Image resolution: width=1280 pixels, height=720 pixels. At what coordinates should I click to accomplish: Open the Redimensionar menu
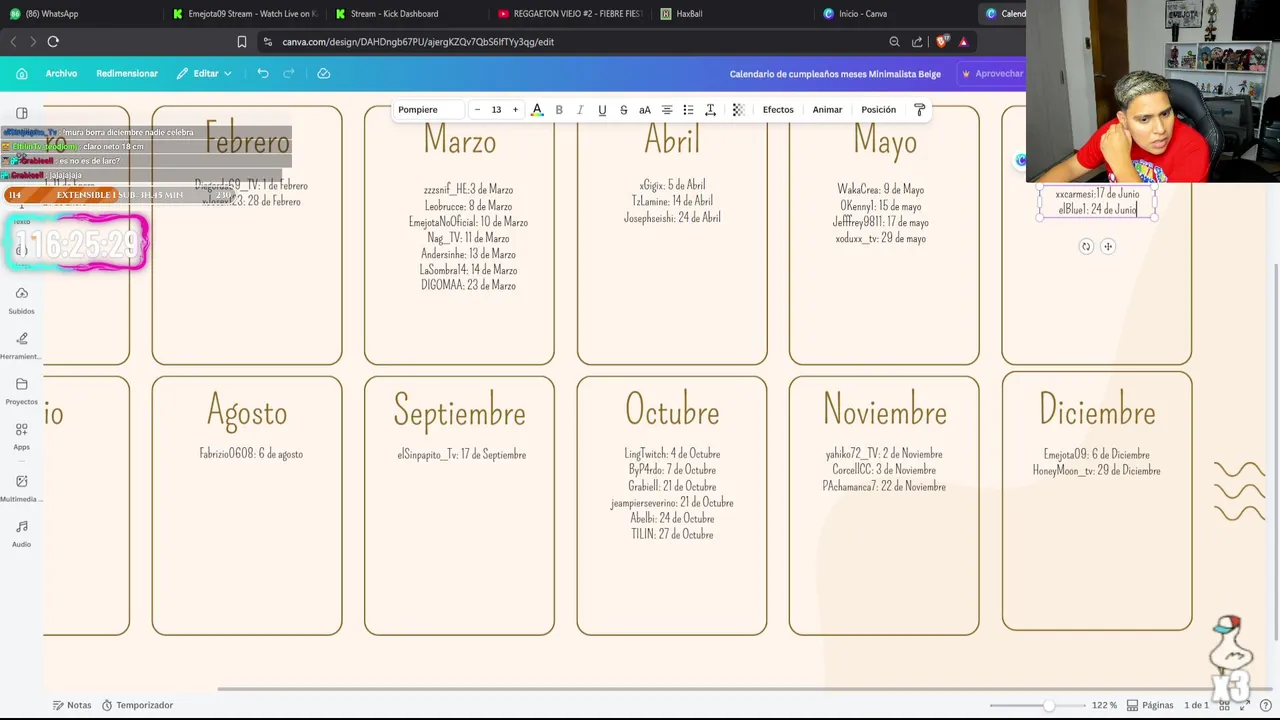(x=127, y=73)
